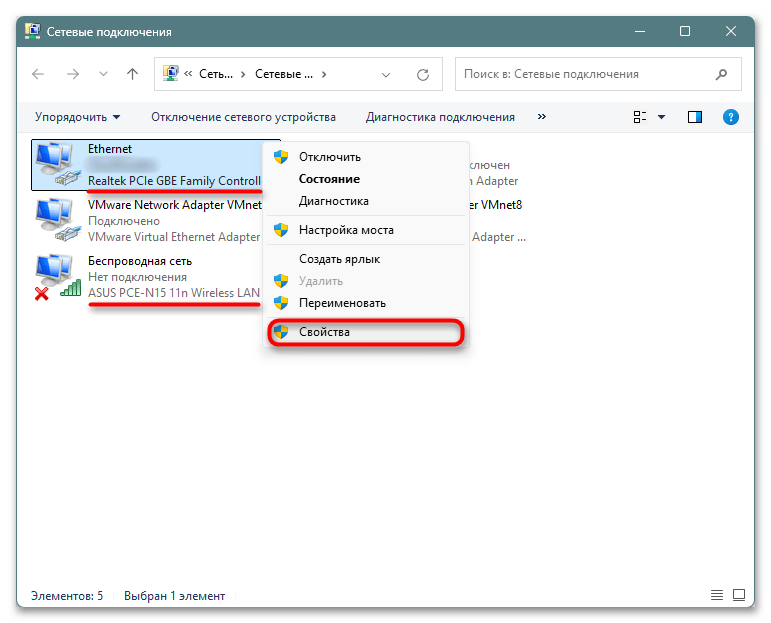The image size is (771, 623).
Task: Click window title bar network icon
Action: tap(32, 31)
